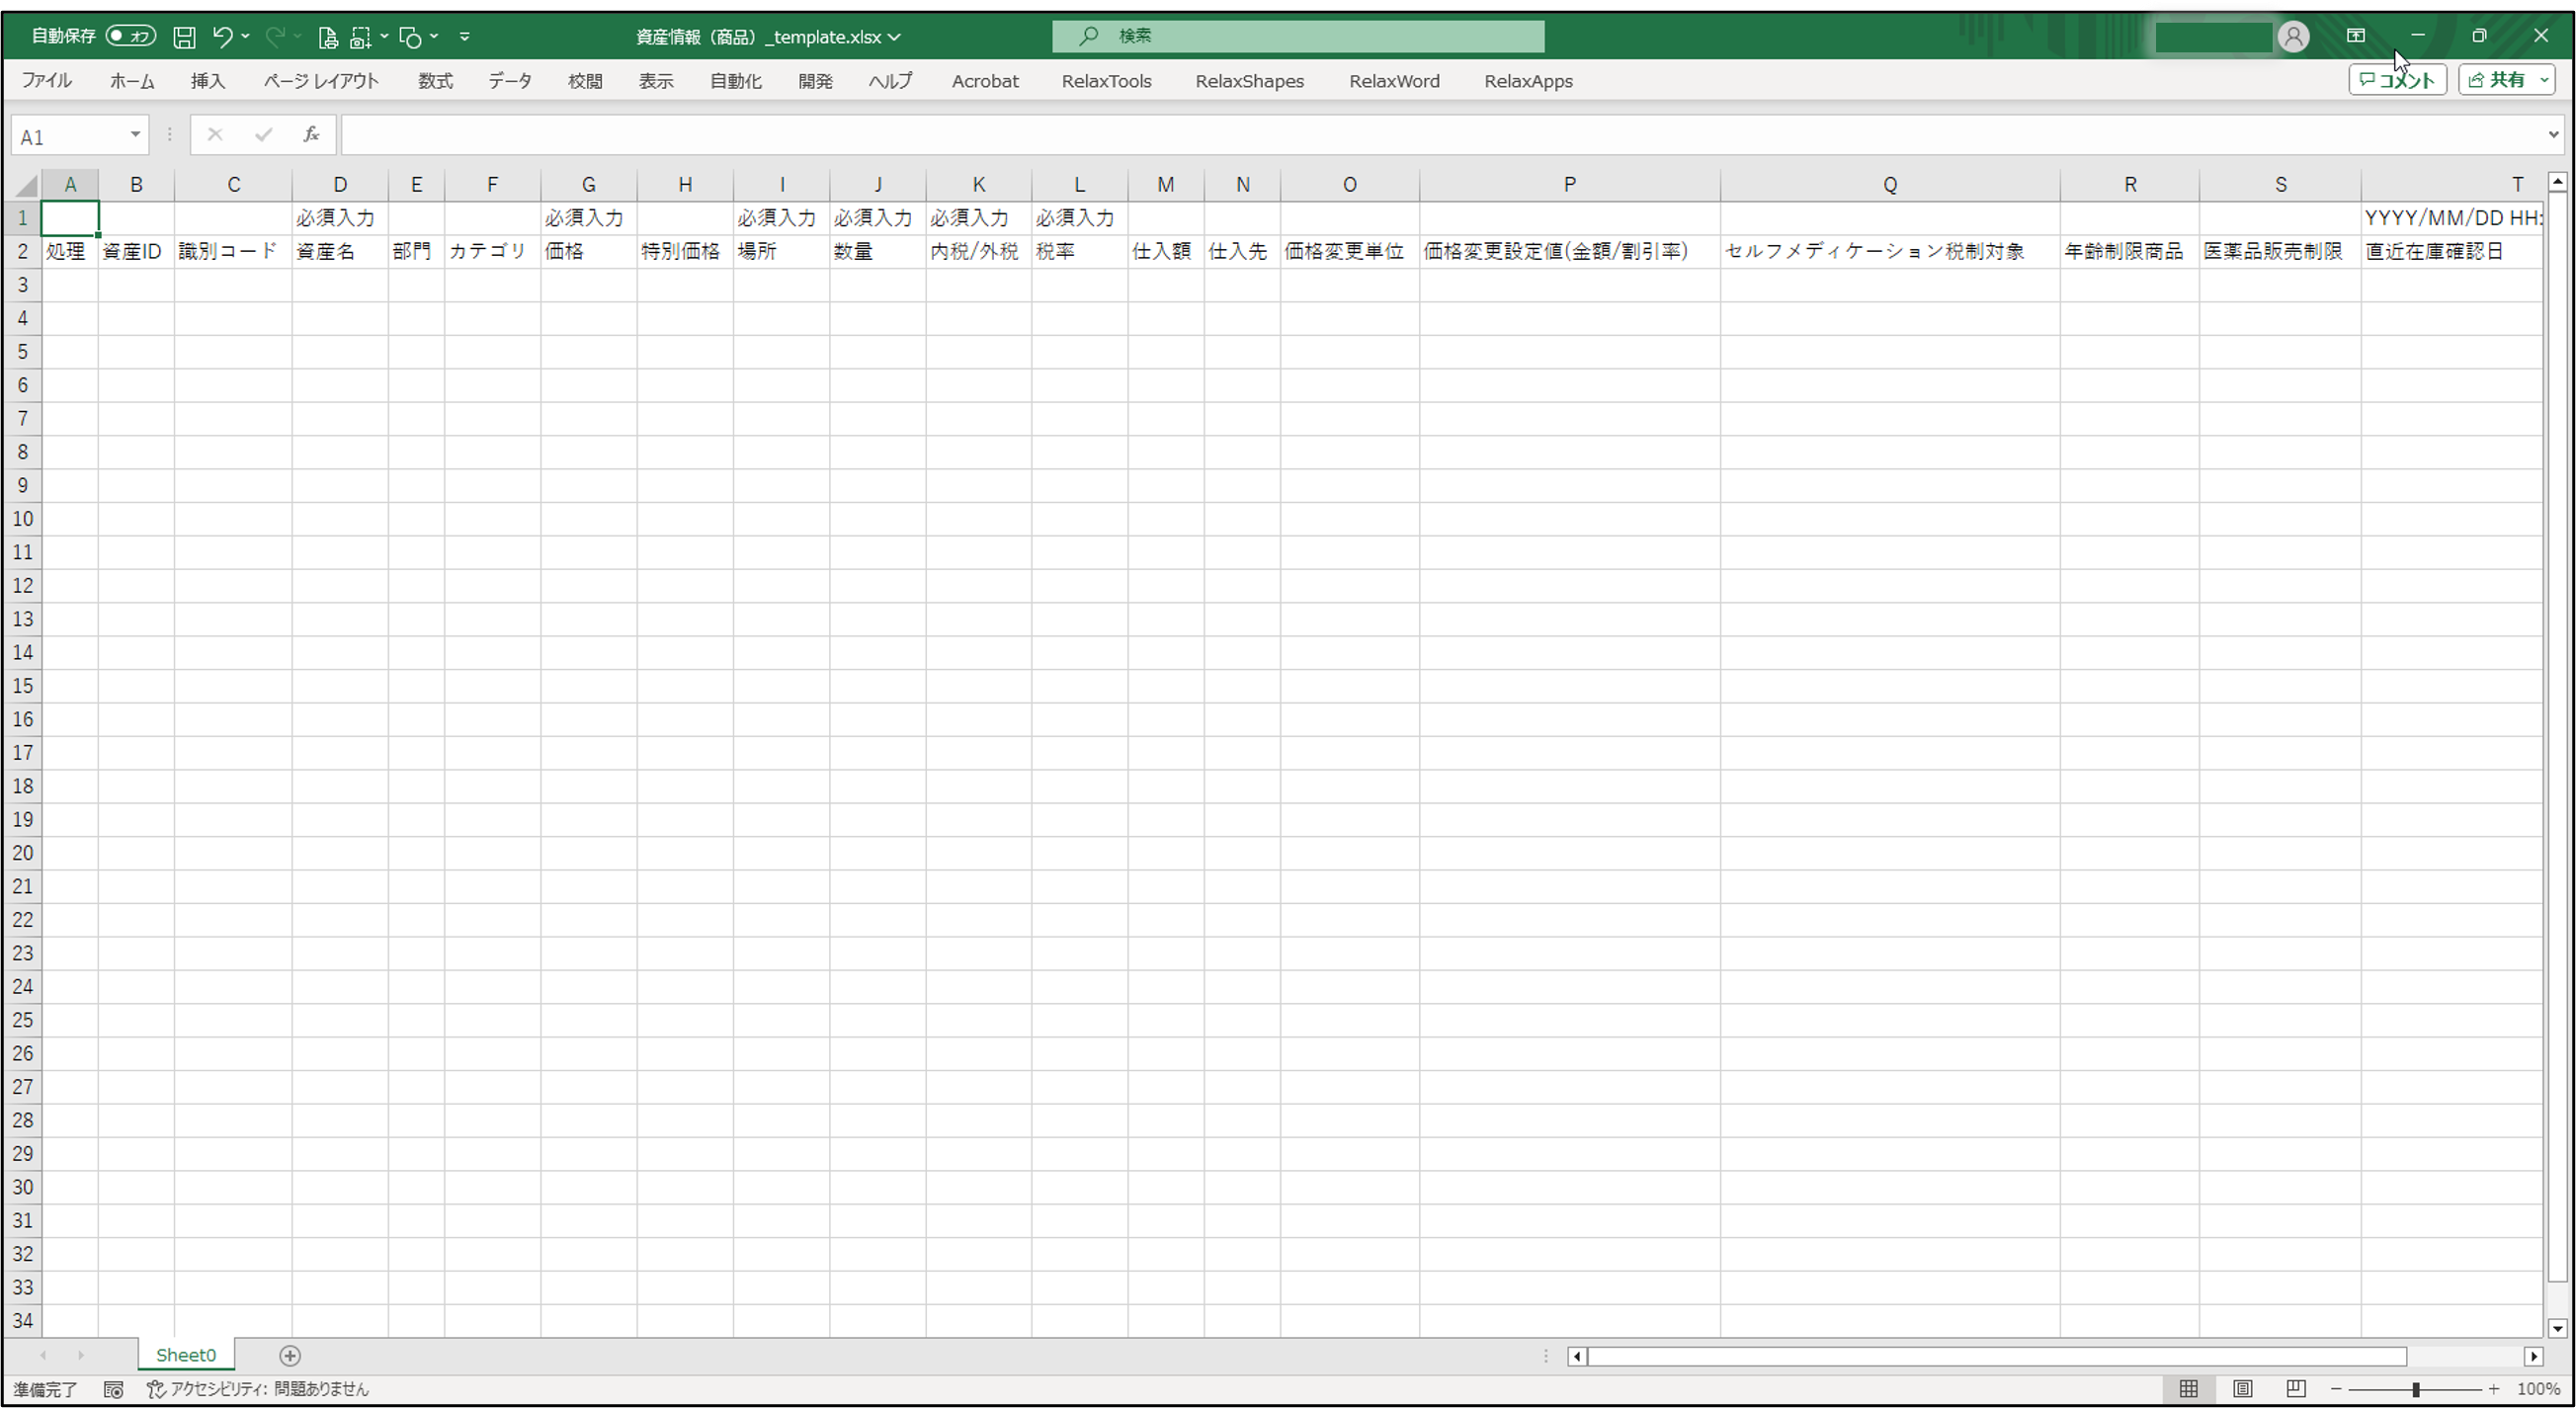Click the Undo arrow icon

(222, 37)
